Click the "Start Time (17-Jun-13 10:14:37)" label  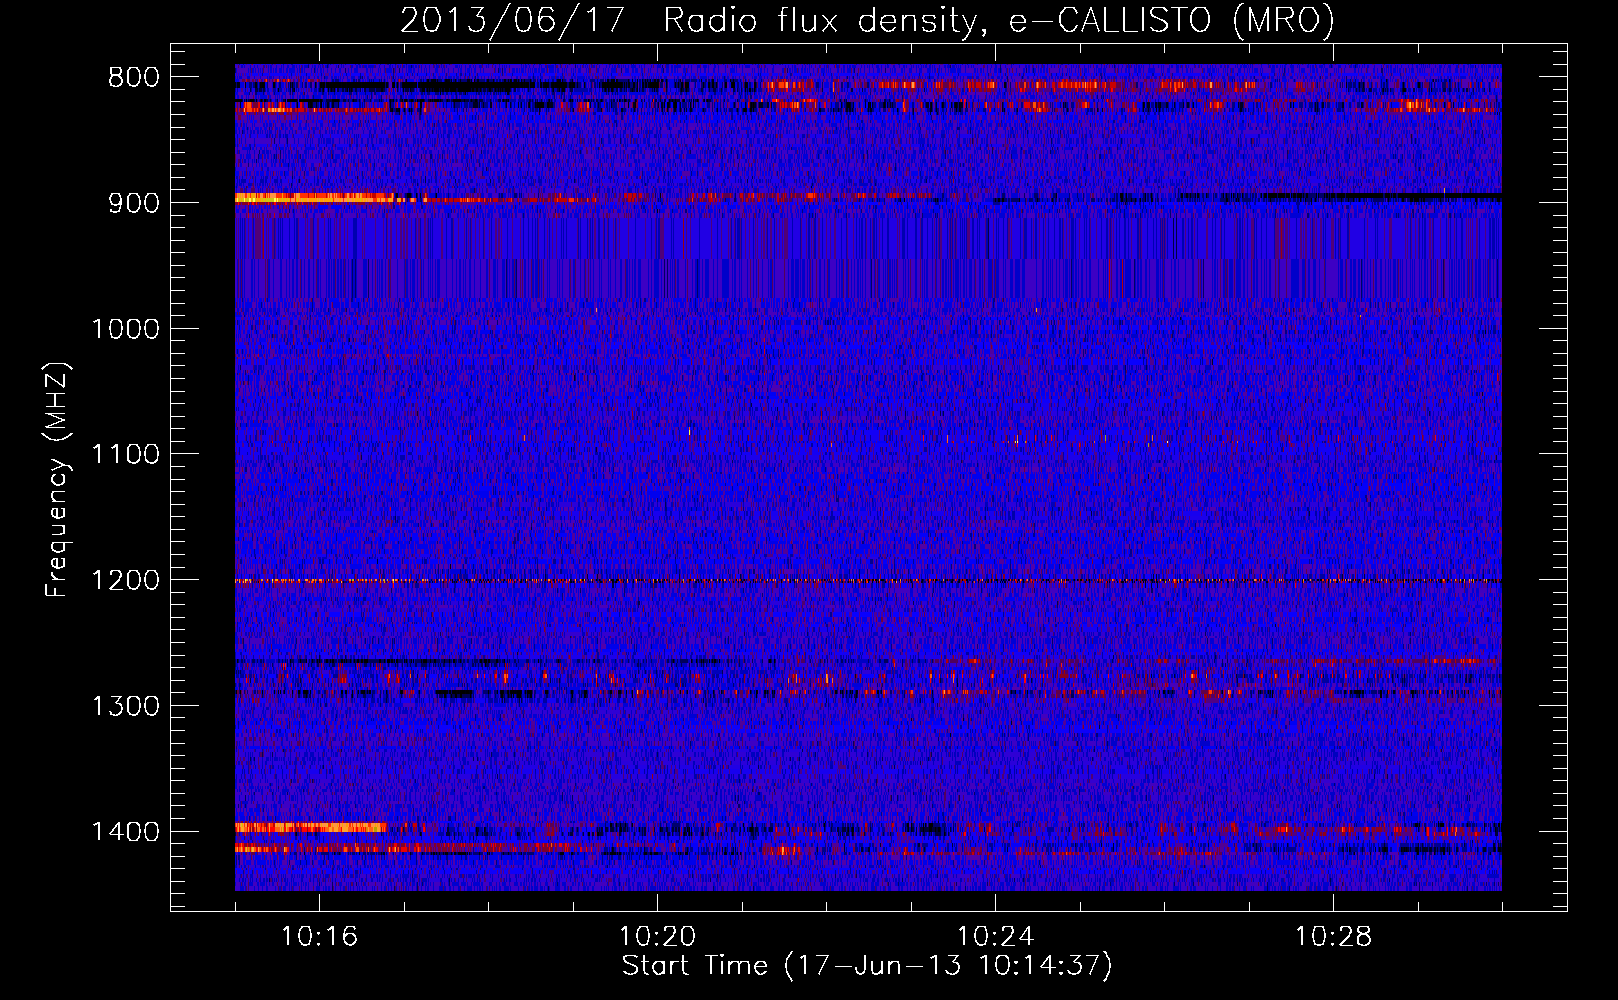tap(867, 966)
